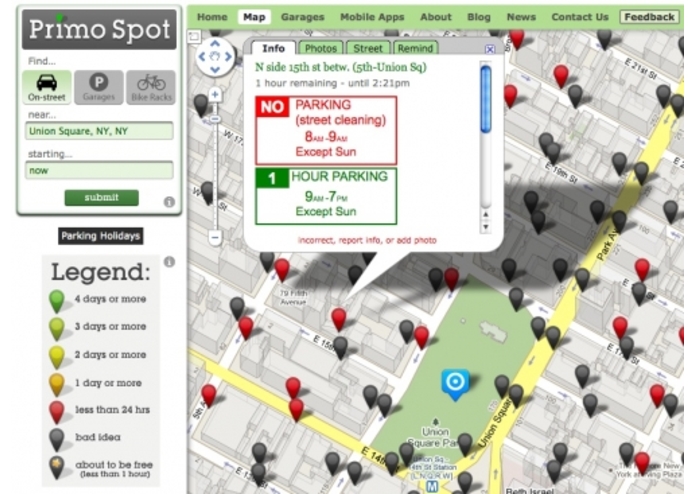Click the 'about to be free' legend entry
The width and height of the screenshot is (695, 494).
(101, 468)
